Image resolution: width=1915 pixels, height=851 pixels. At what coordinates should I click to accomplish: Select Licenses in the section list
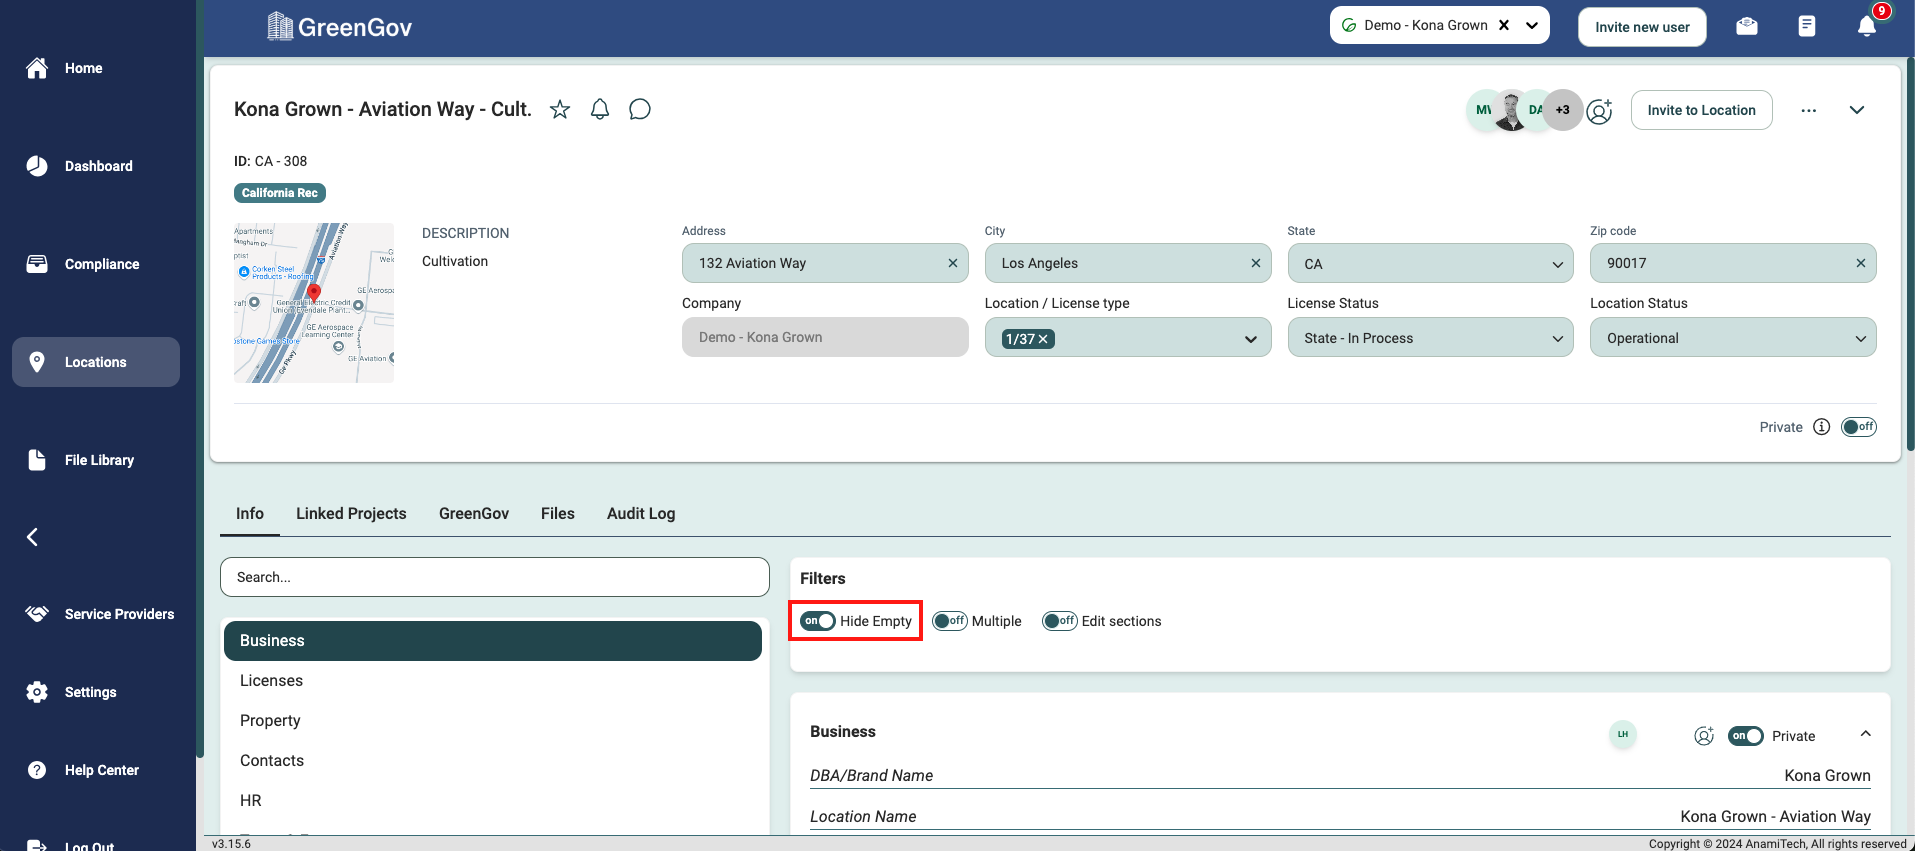pyautogui.click(x=493, y=681)
